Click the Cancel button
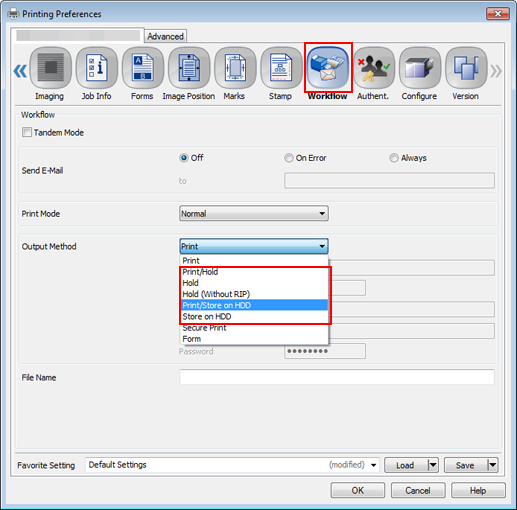Screen dimensions: 517x510 click(x=418, y=490)
